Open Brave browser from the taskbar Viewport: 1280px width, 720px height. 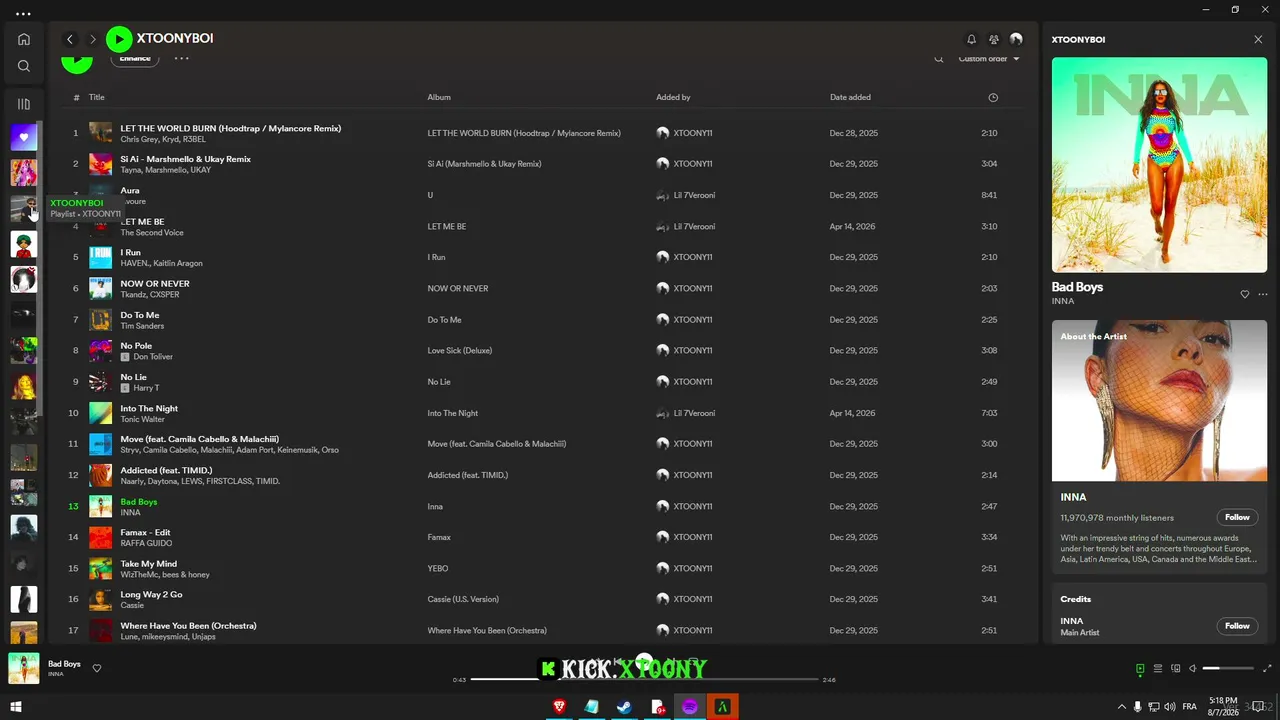click(559, 707)
